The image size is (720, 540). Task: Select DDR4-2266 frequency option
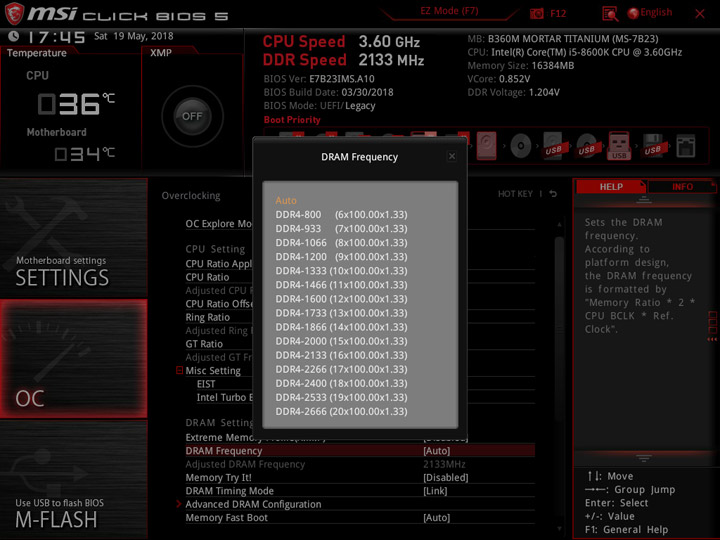click(341, 369)
